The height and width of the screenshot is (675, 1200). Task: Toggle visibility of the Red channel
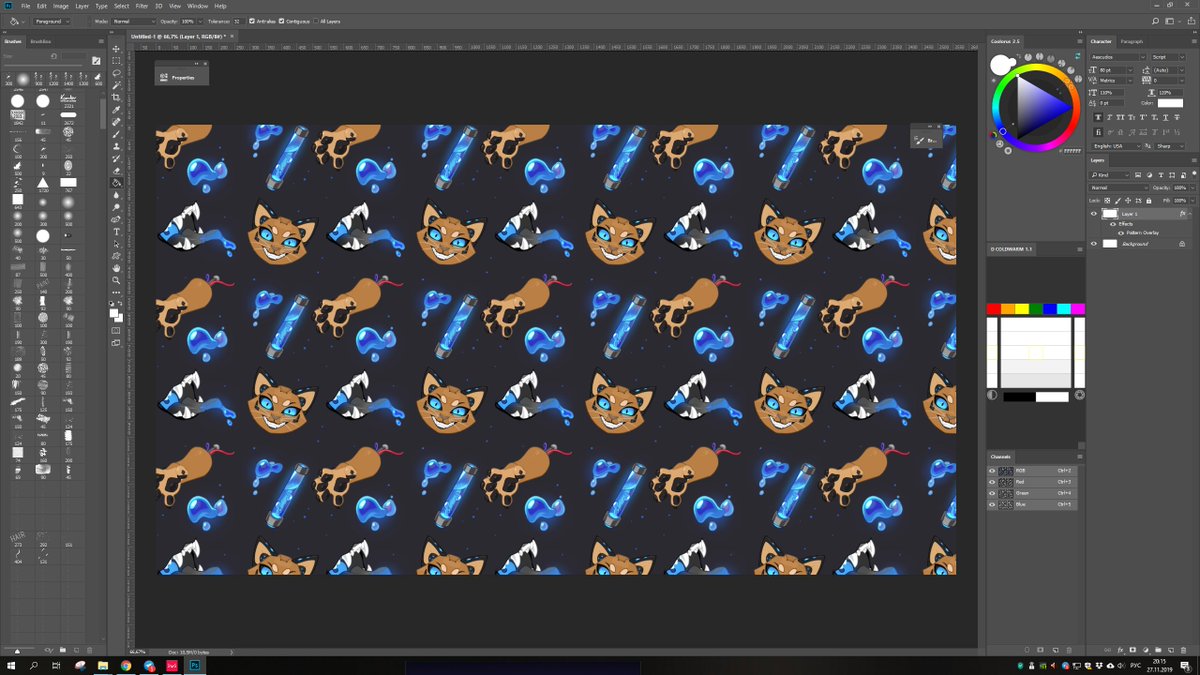[x=992, y=481]
